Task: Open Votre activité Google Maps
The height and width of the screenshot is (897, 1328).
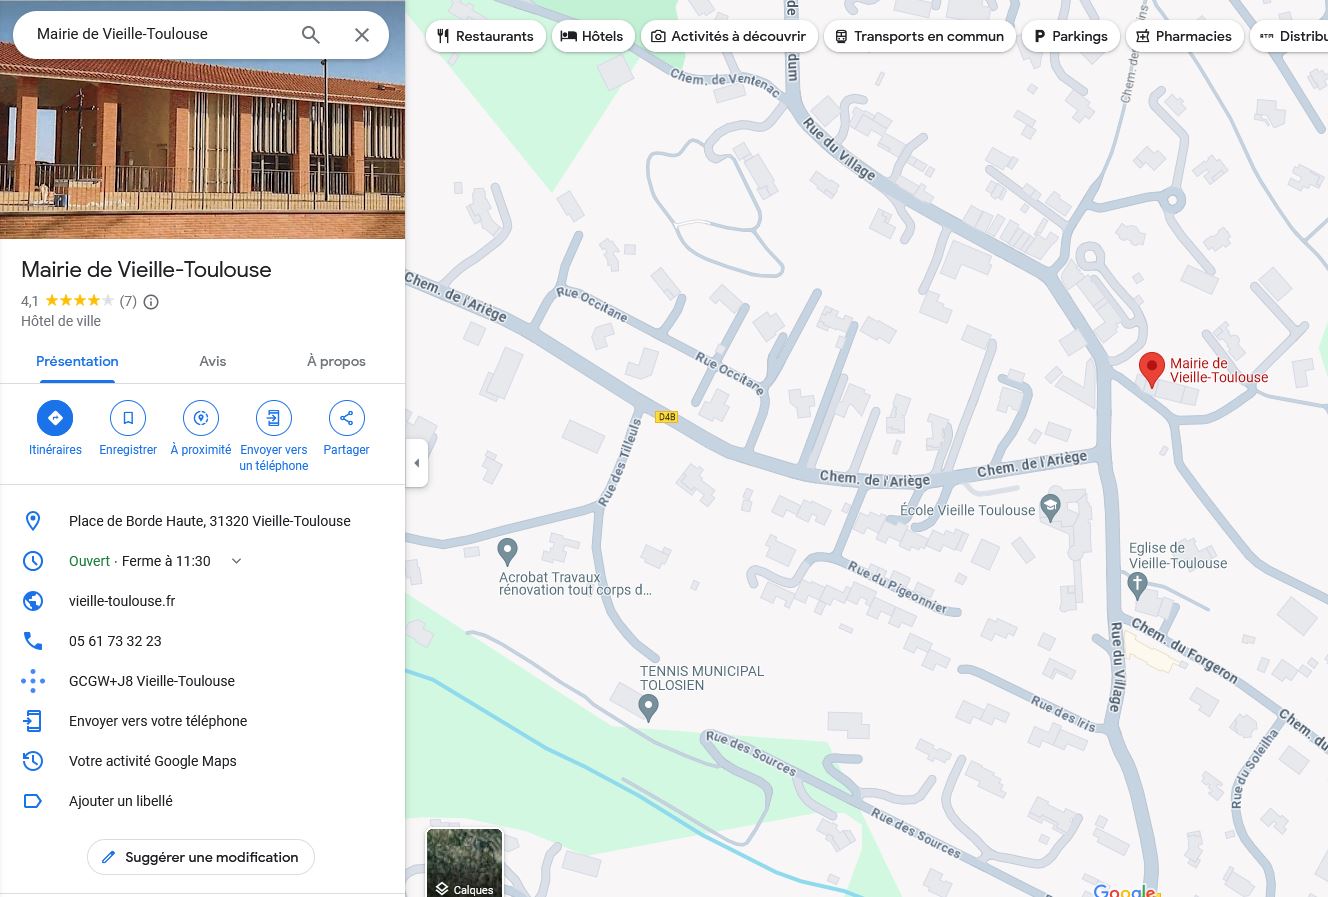Action: tap(153, 761)
